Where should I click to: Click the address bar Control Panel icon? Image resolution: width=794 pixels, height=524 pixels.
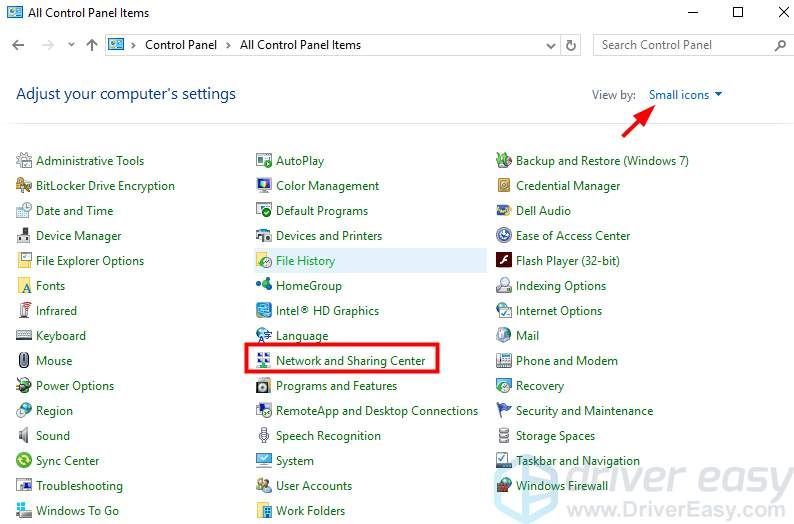116,45
